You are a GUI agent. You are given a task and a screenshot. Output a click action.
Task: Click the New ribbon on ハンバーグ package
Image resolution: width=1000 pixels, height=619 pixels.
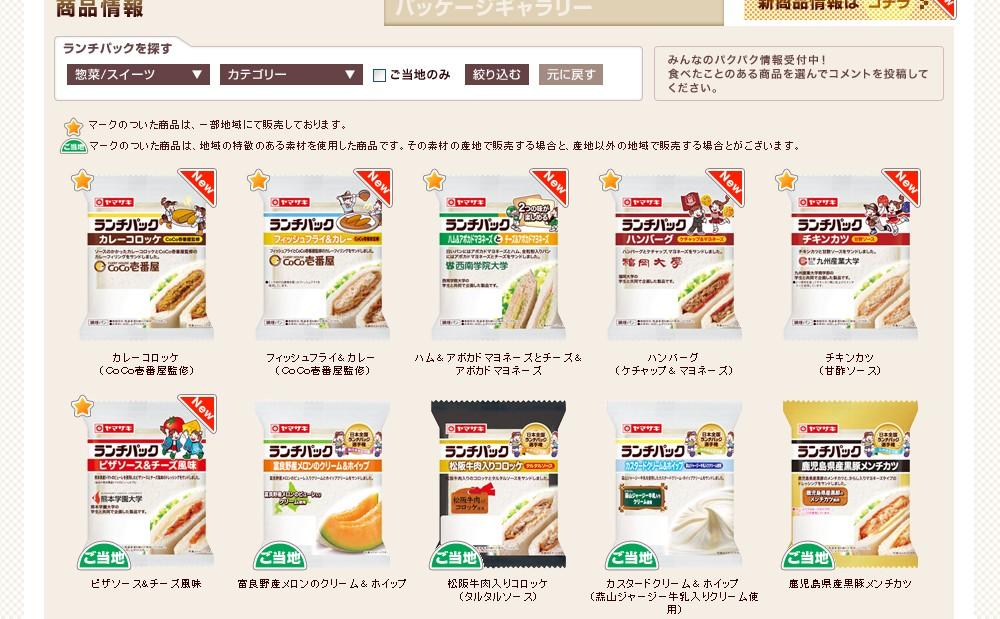727,186
